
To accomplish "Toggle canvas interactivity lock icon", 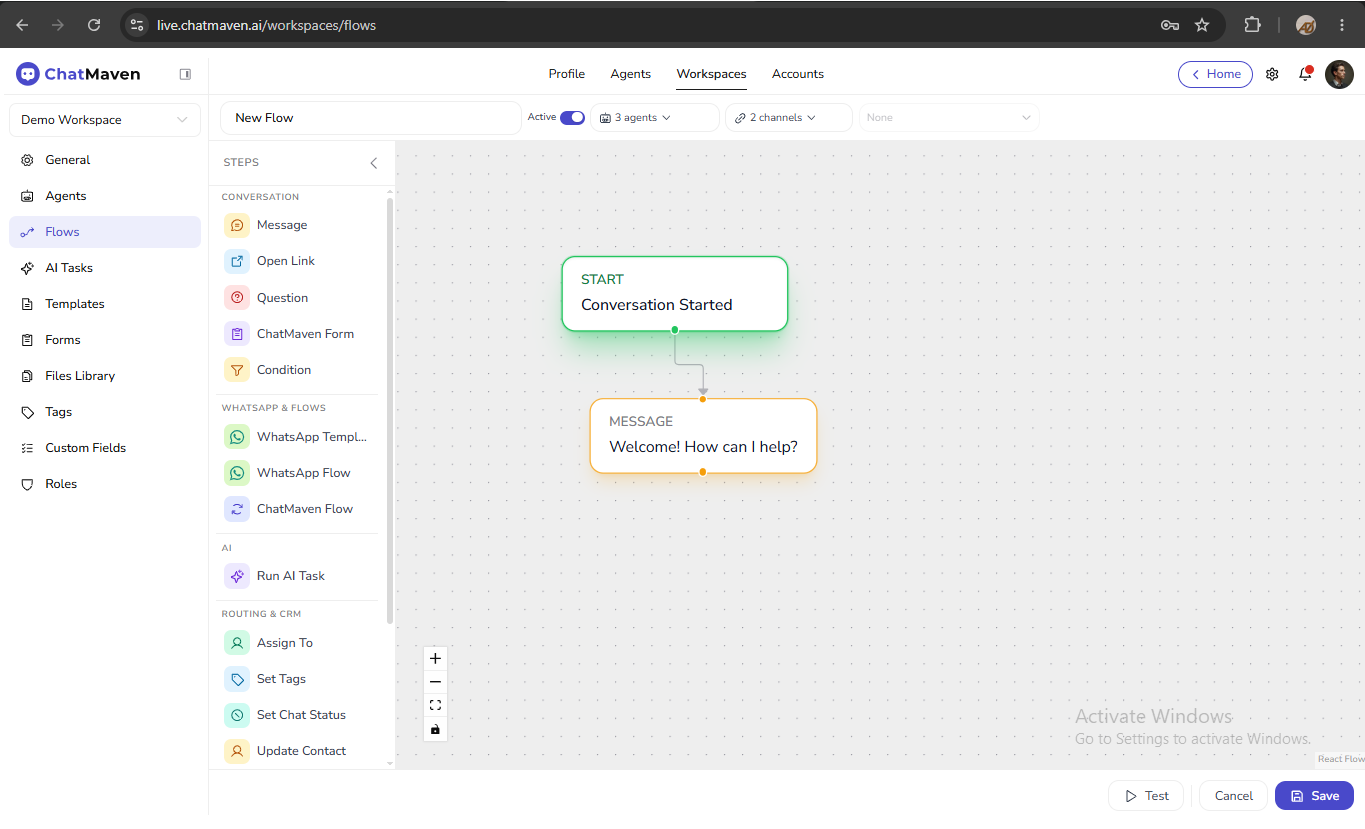I will click(435, 729).
